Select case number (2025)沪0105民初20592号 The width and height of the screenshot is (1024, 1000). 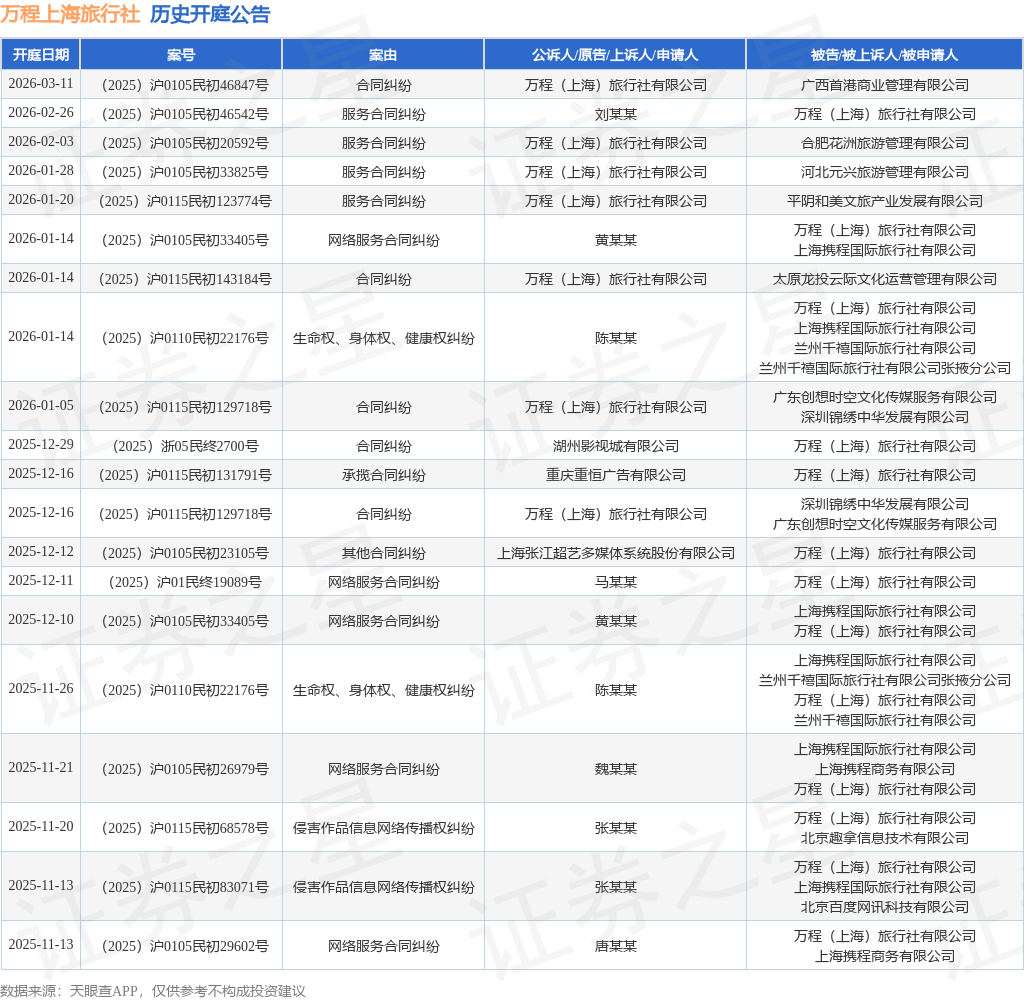(x=185, y=143)
